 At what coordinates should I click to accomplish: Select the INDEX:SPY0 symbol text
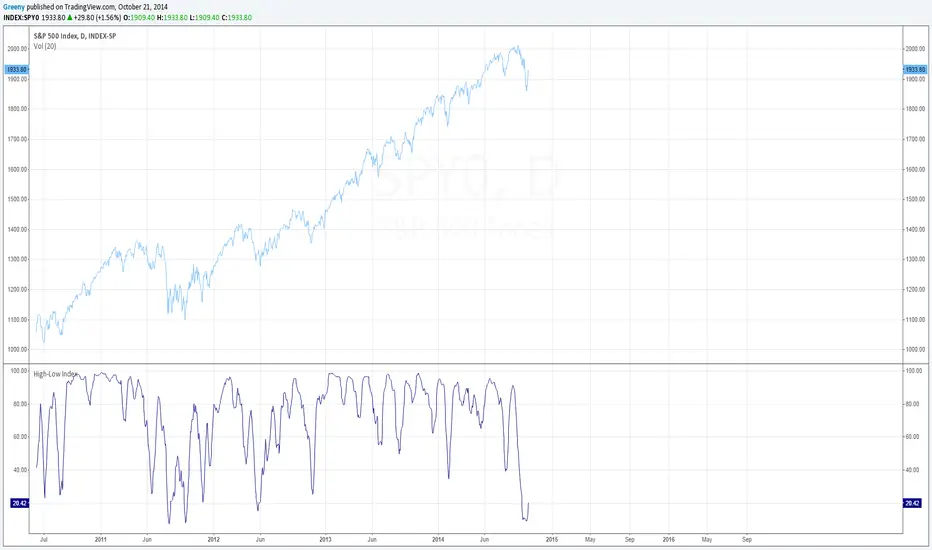(x=21, y=18)
